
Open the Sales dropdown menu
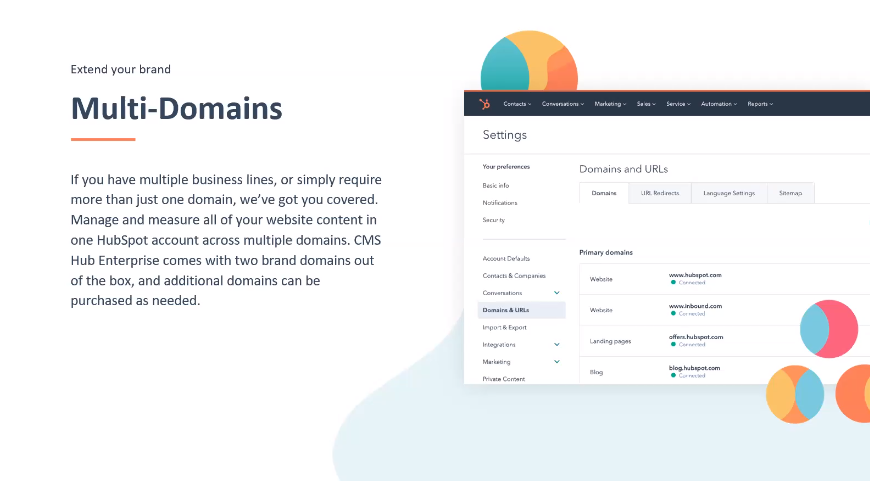(646, 104)
